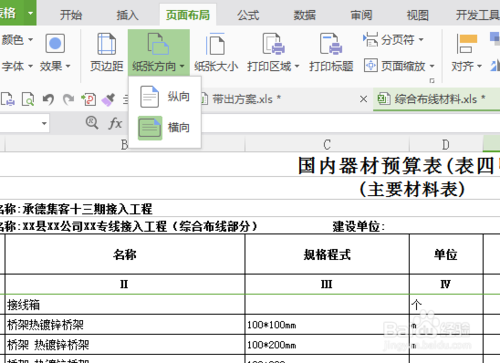Select column C header
Image resolution: width=500 pixels, height=363 pixels.
tap(327, 145)
